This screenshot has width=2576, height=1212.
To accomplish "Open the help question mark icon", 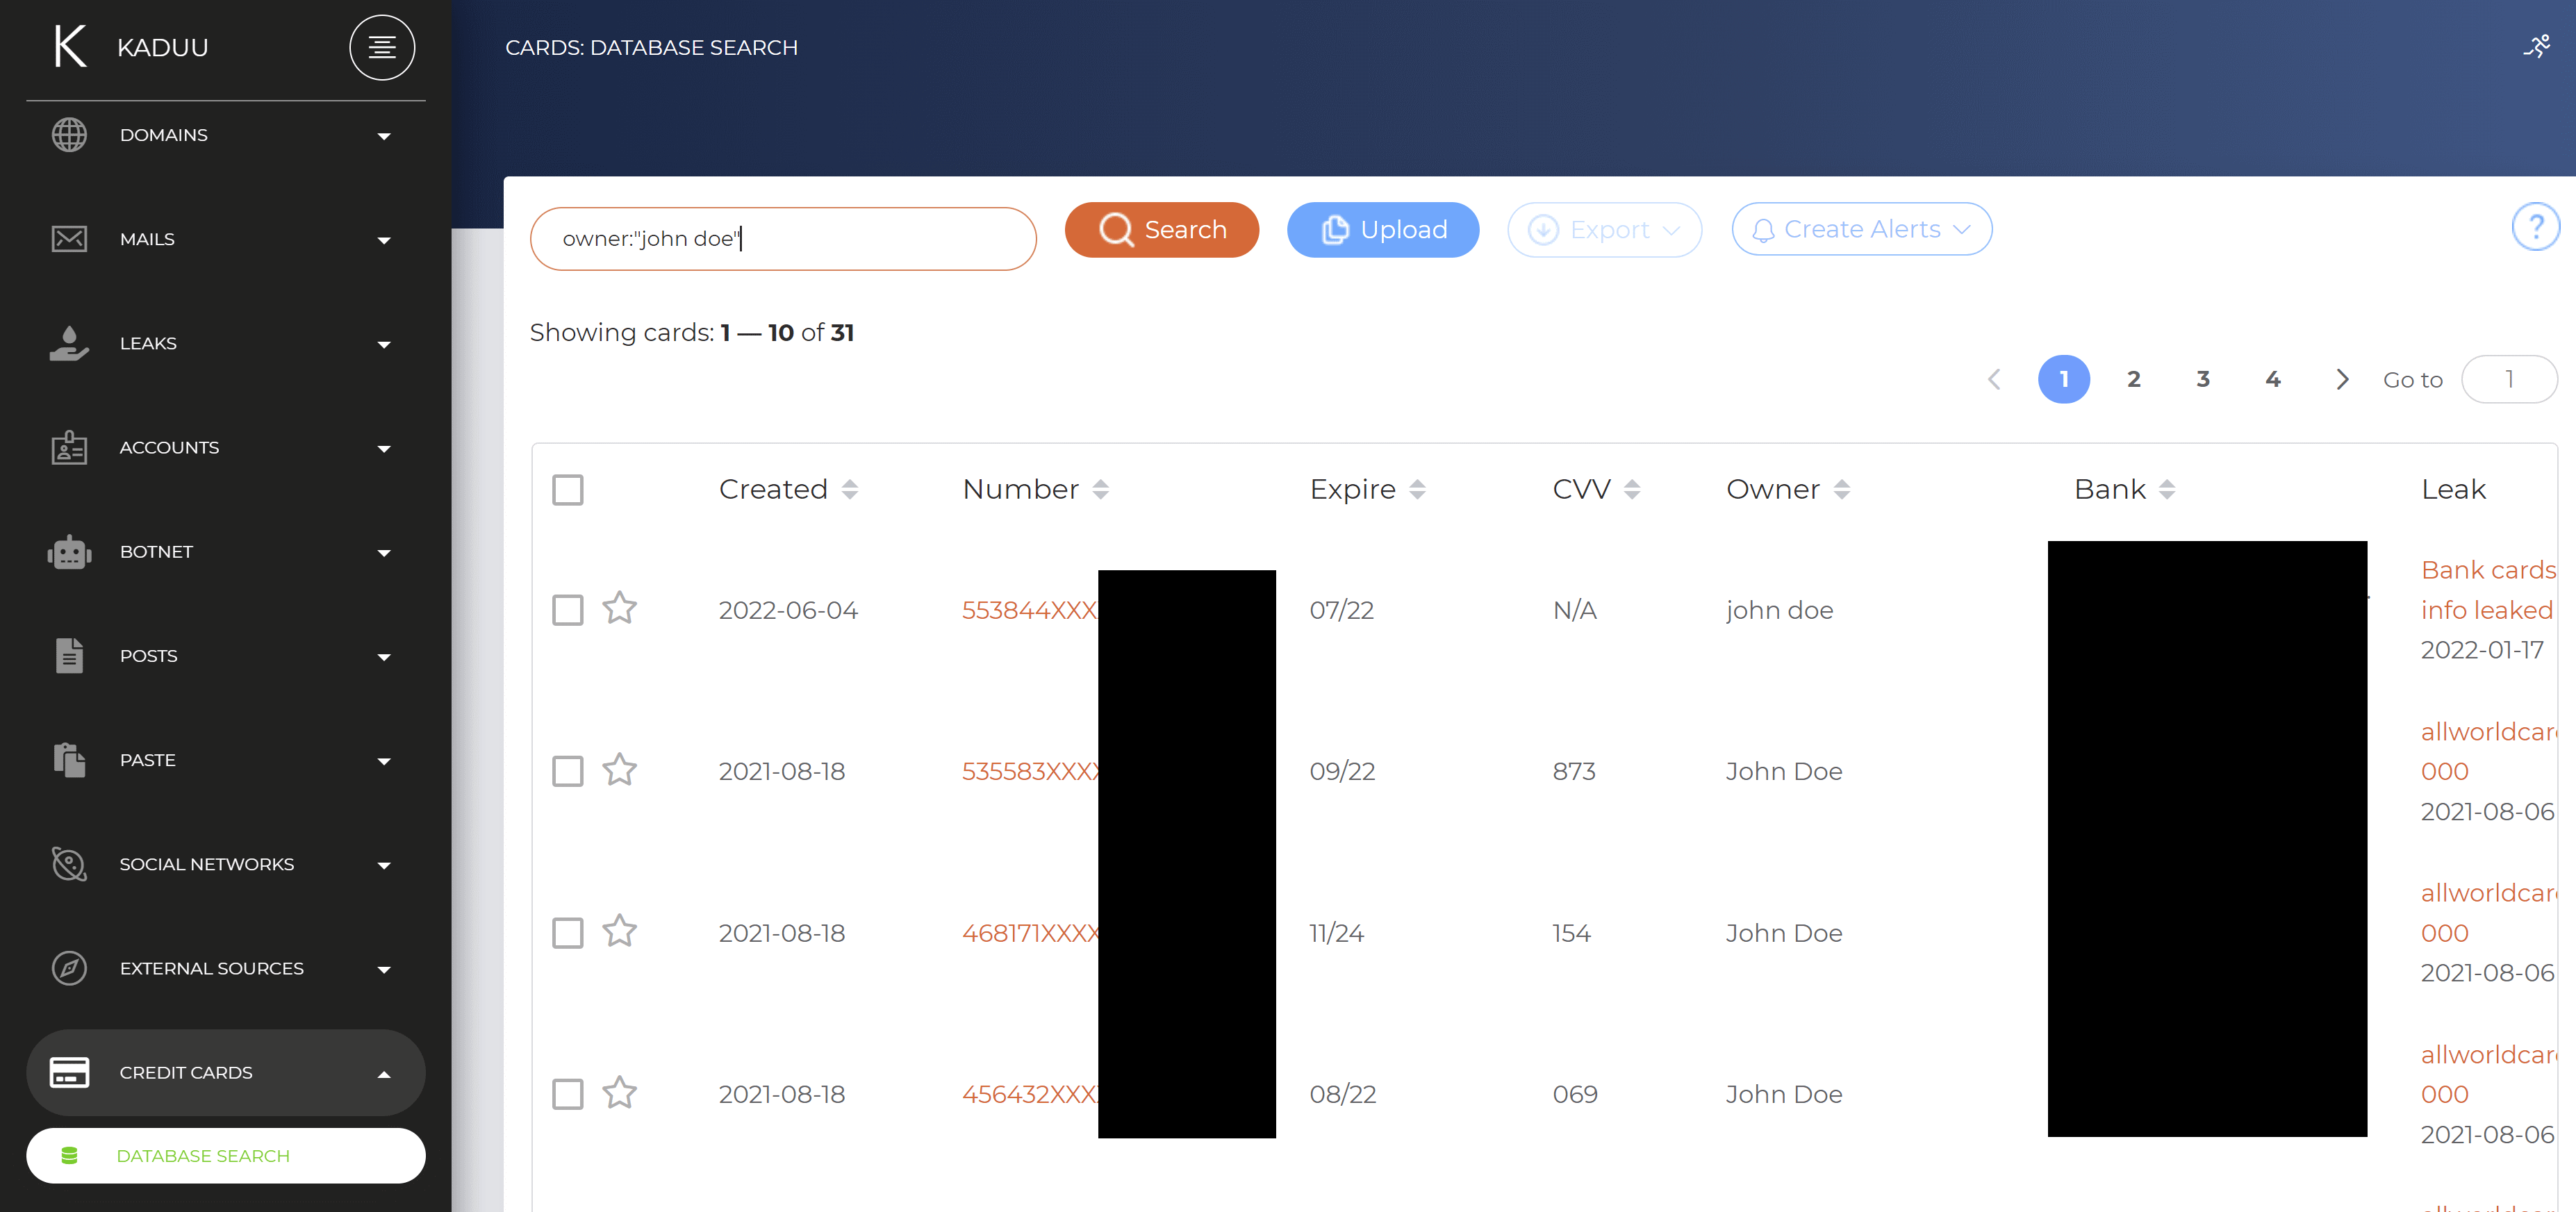I will [2535, 227].
